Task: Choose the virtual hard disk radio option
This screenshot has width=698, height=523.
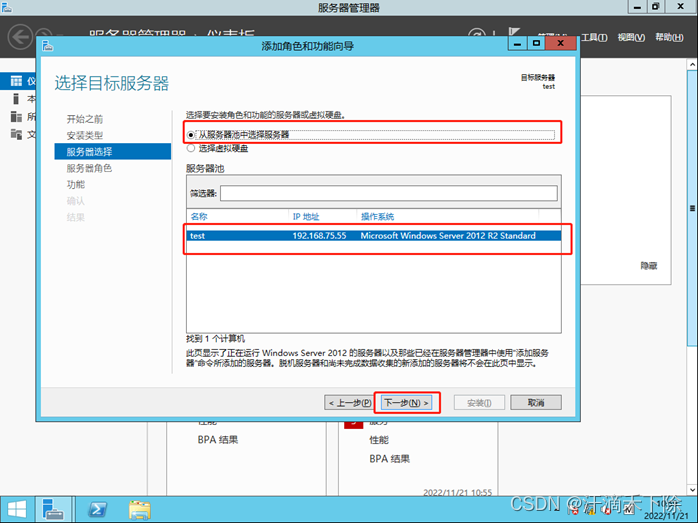Action: click(x=191, y=148)
